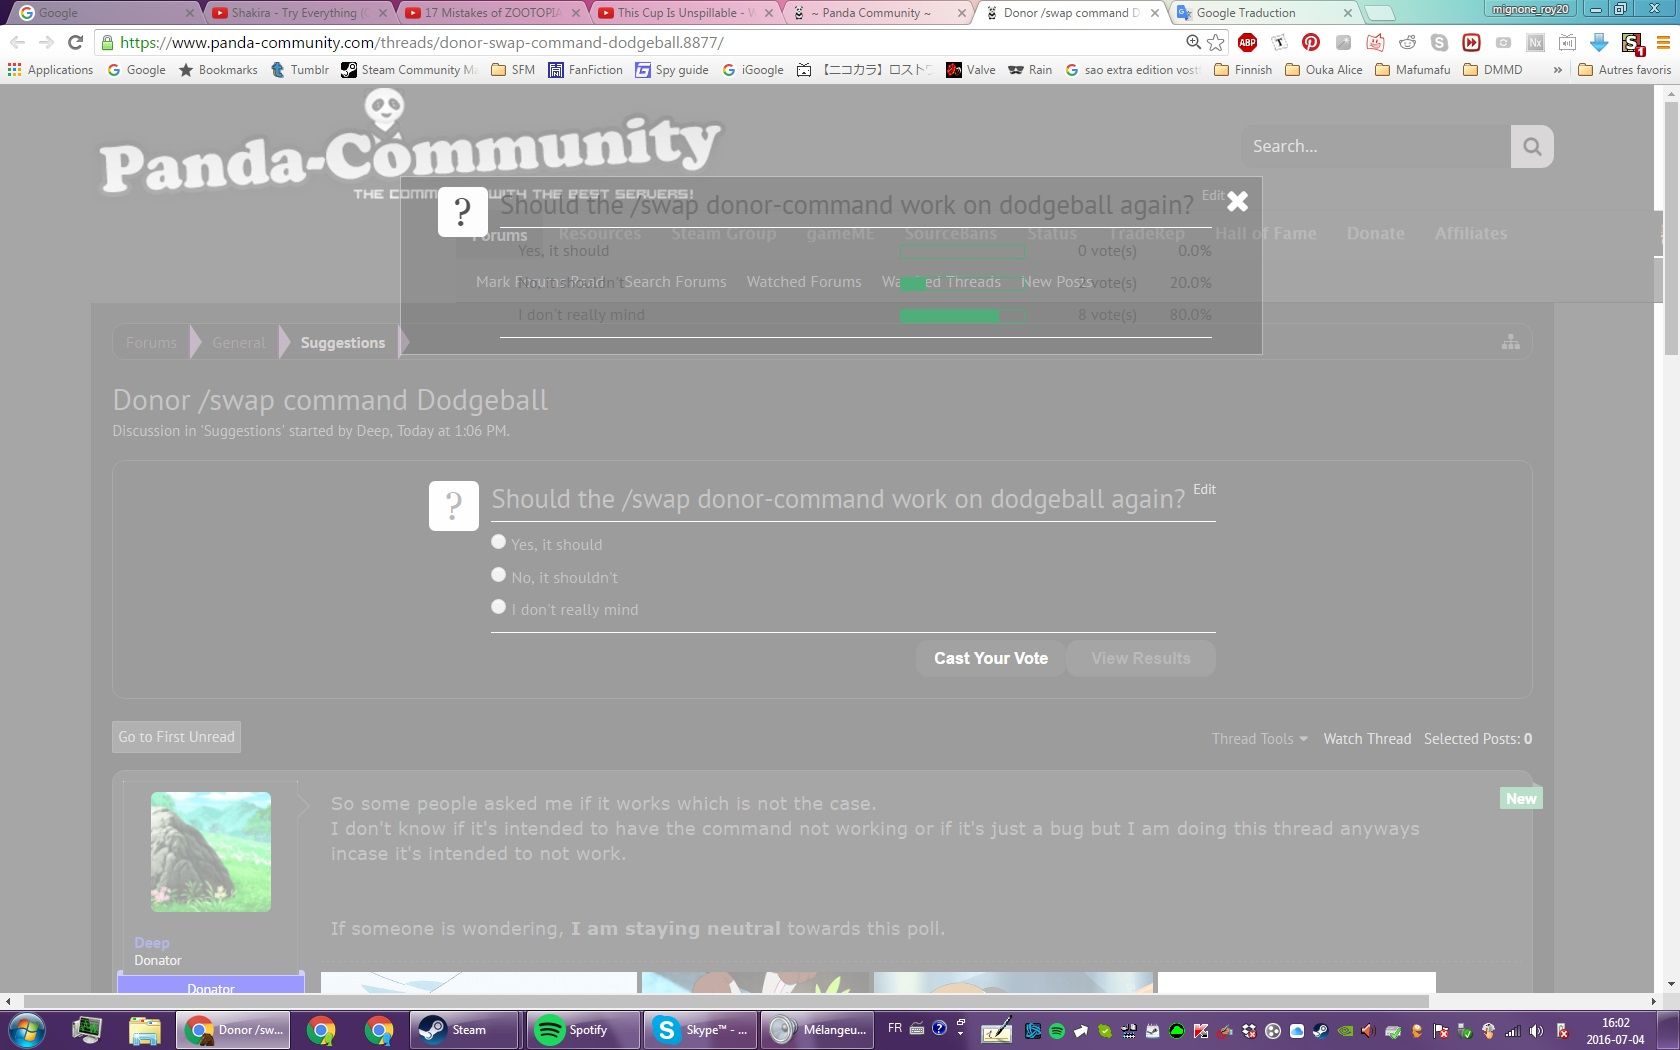The width and height of the screenshot is (1680, 1050).
Task: Open the Pinterest extension icon
Action: point(1311,42)
